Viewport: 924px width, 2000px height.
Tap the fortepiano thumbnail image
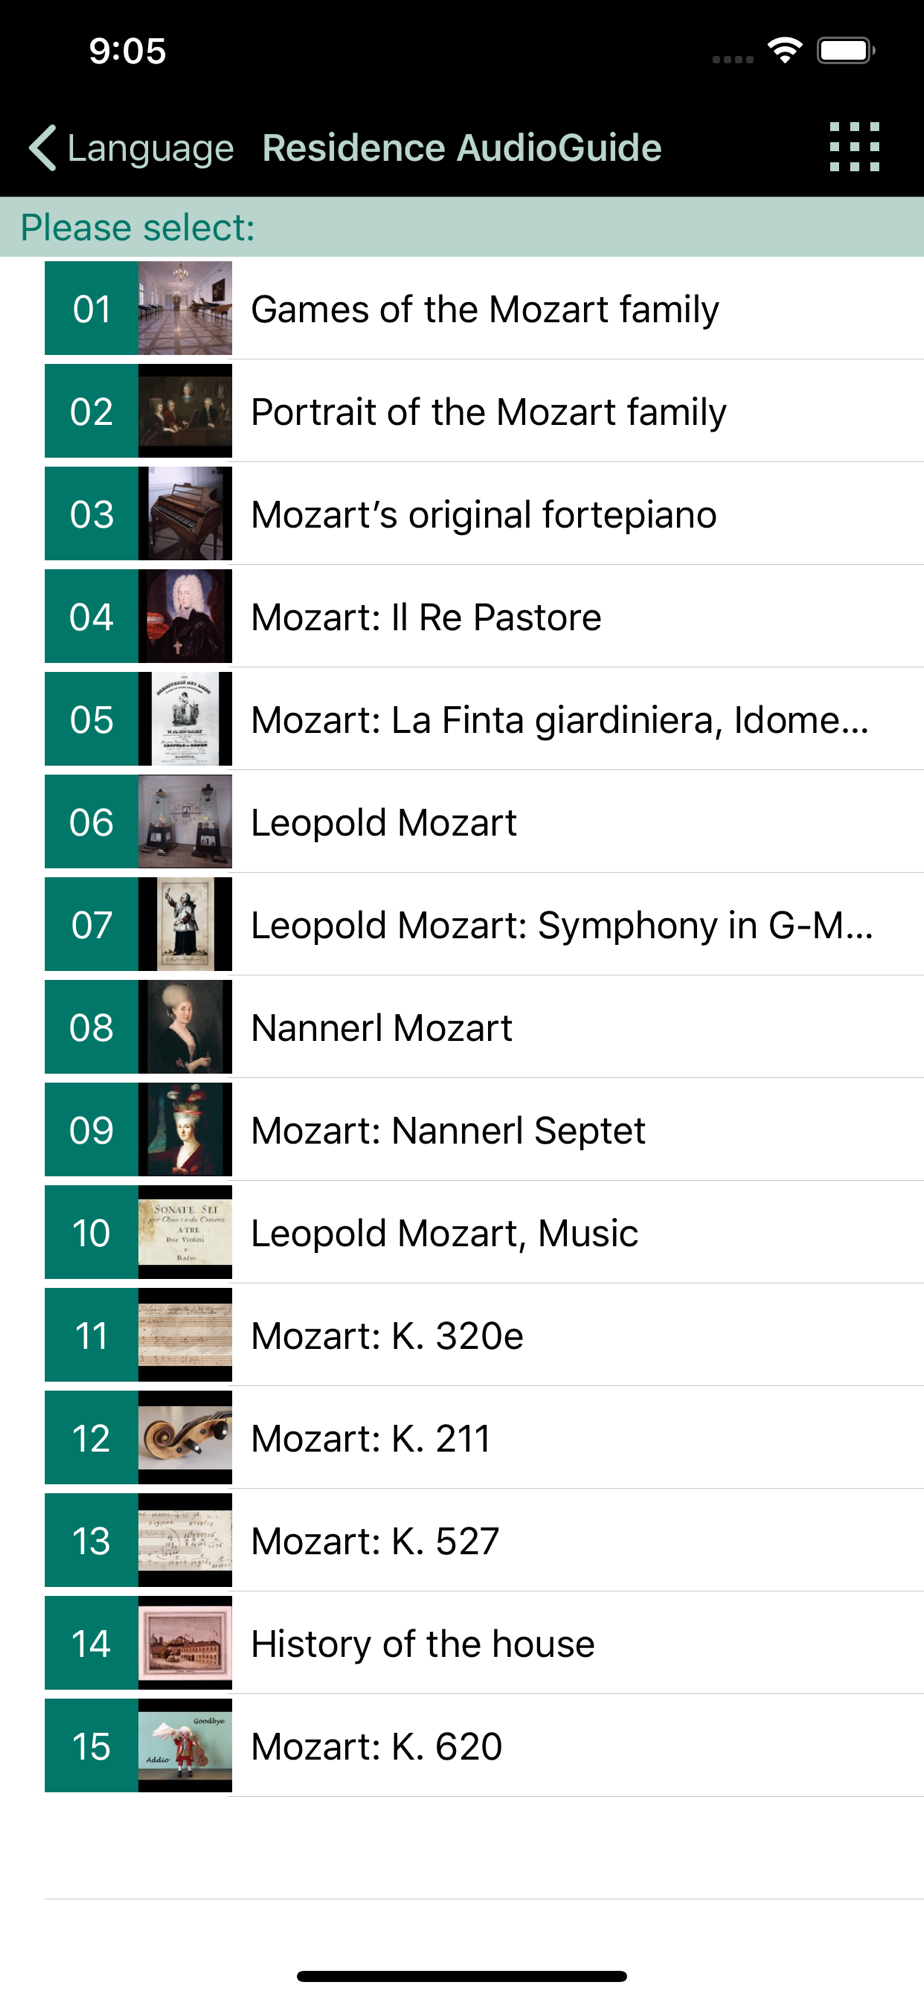tap(185, 514)
